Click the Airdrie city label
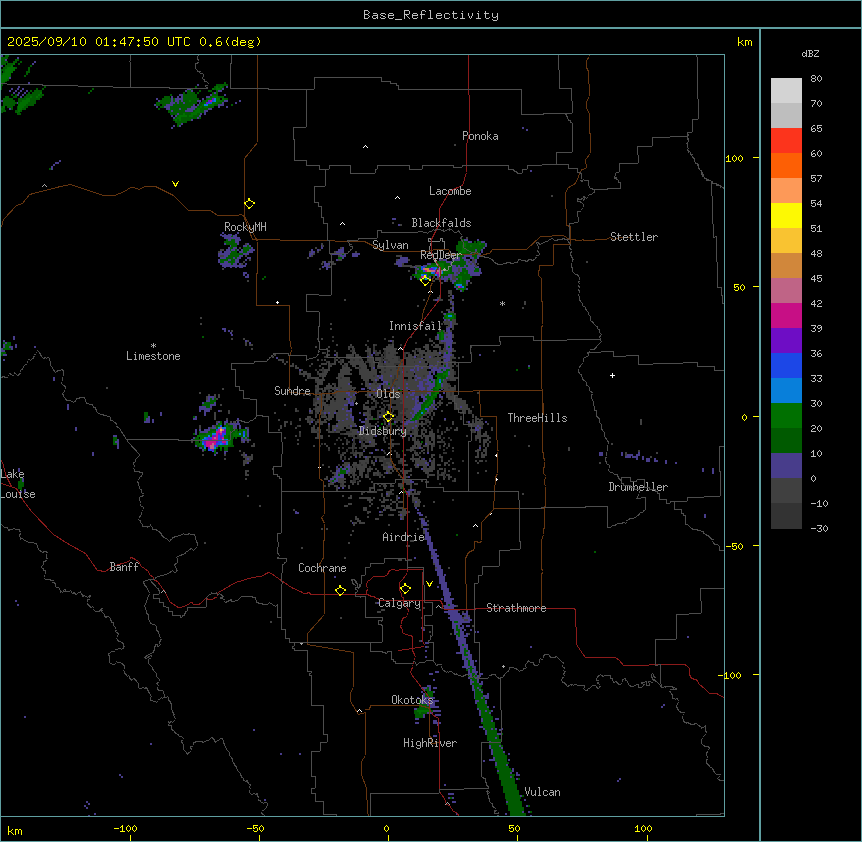Screen dimensions: 862x842 pyautogui.click(x=403, y=537)
